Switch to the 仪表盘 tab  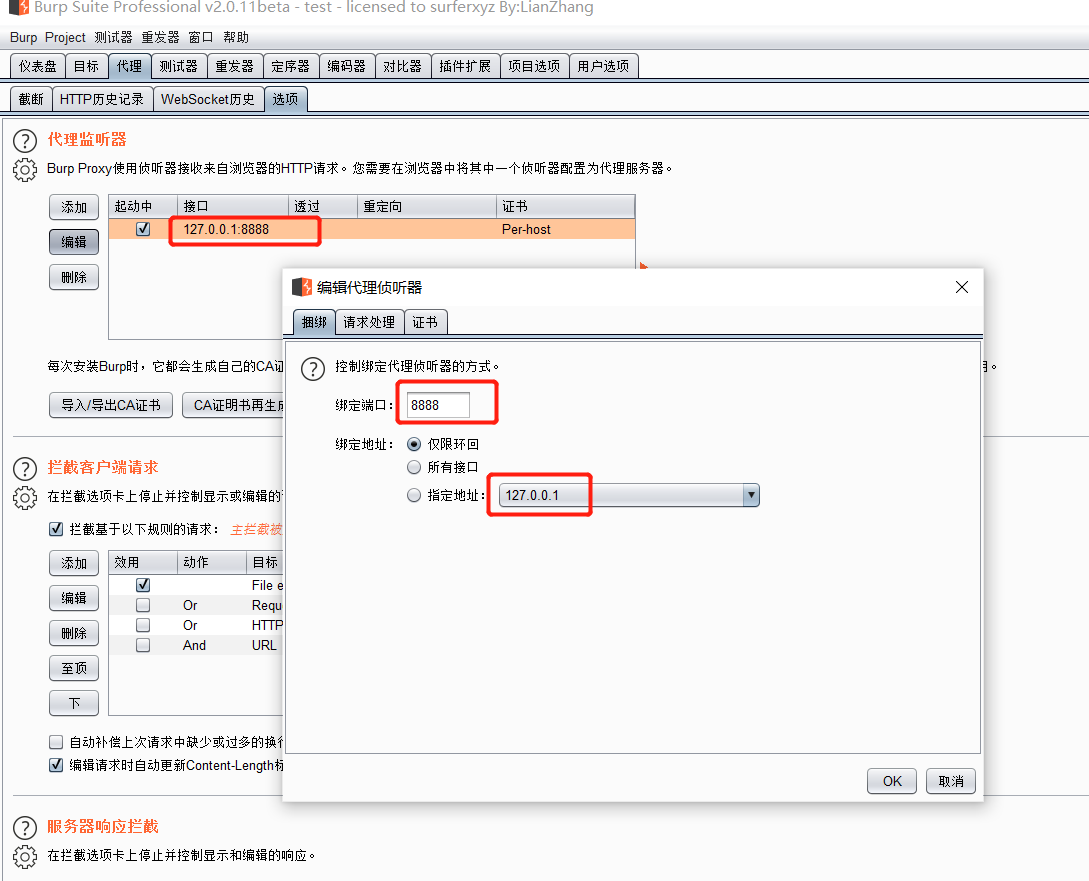click(38, 66)
